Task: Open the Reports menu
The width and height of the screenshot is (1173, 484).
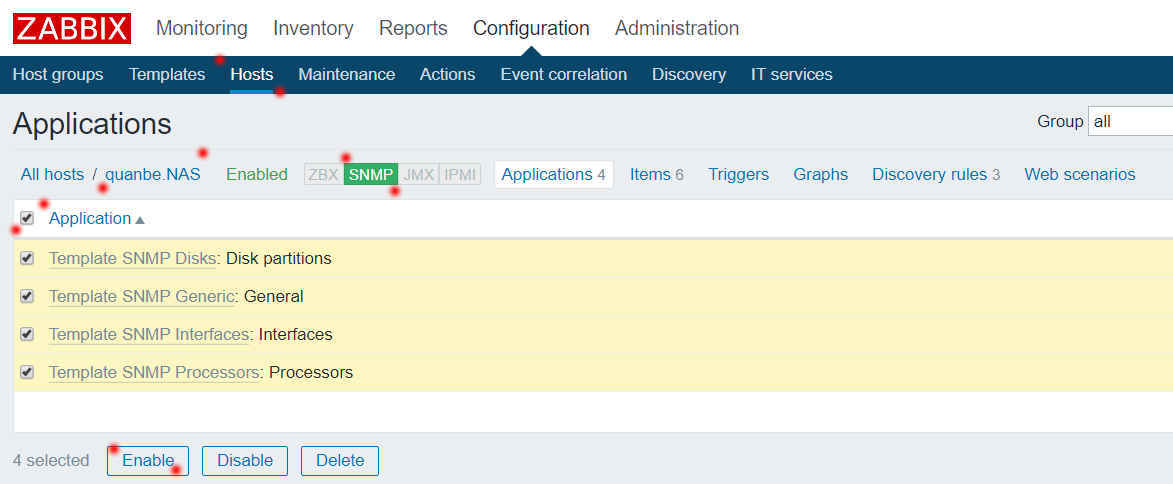Action: [413, 28]
